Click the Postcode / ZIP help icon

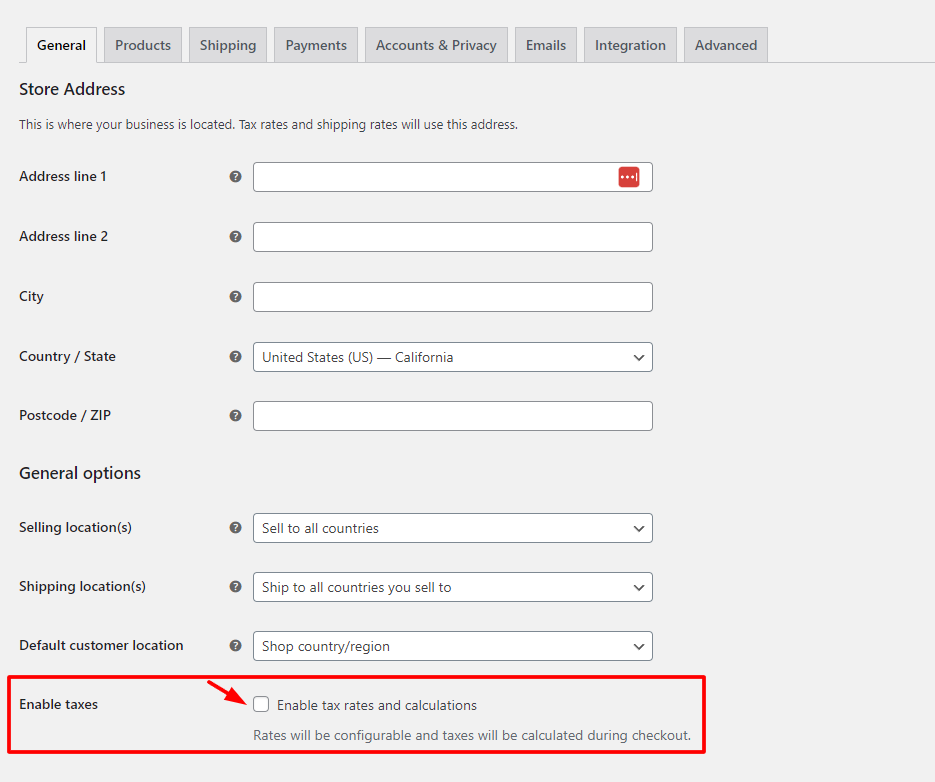pyautogui.click(x=236, y=416)
